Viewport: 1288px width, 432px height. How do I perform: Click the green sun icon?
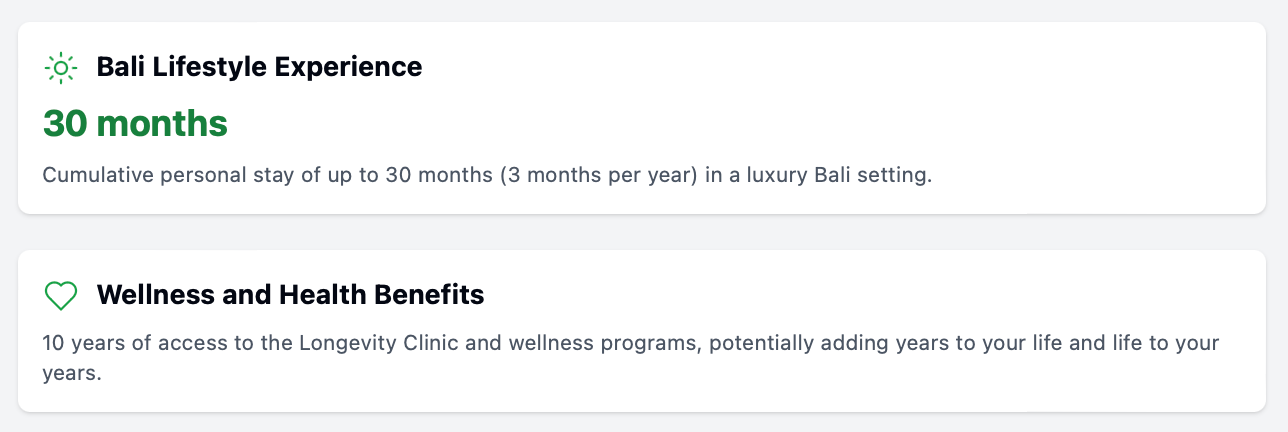click(61, 67)
